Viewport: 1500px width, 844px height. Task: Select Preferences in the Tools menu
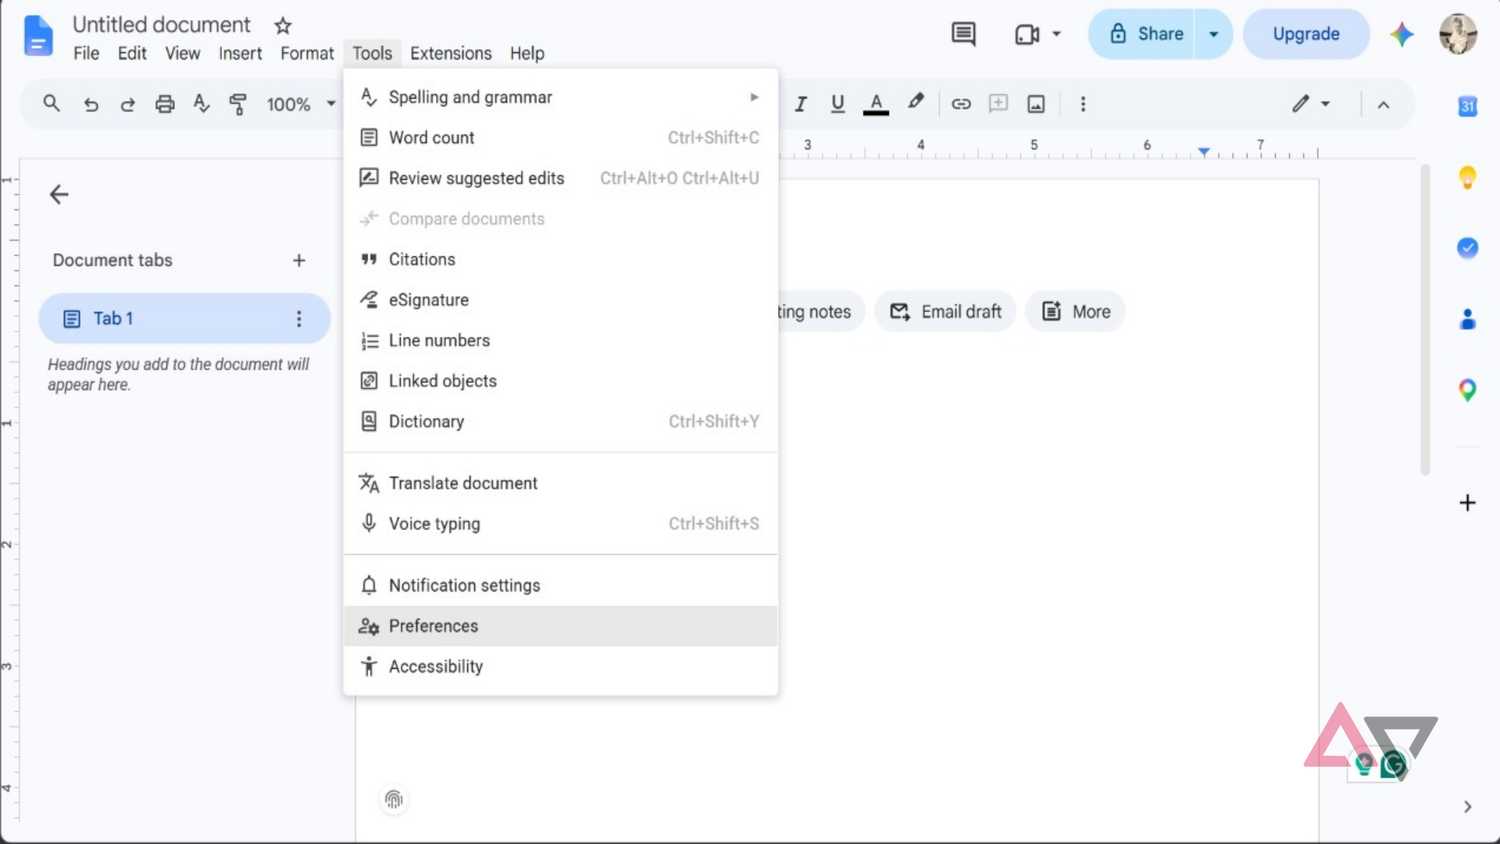point(560,626)
